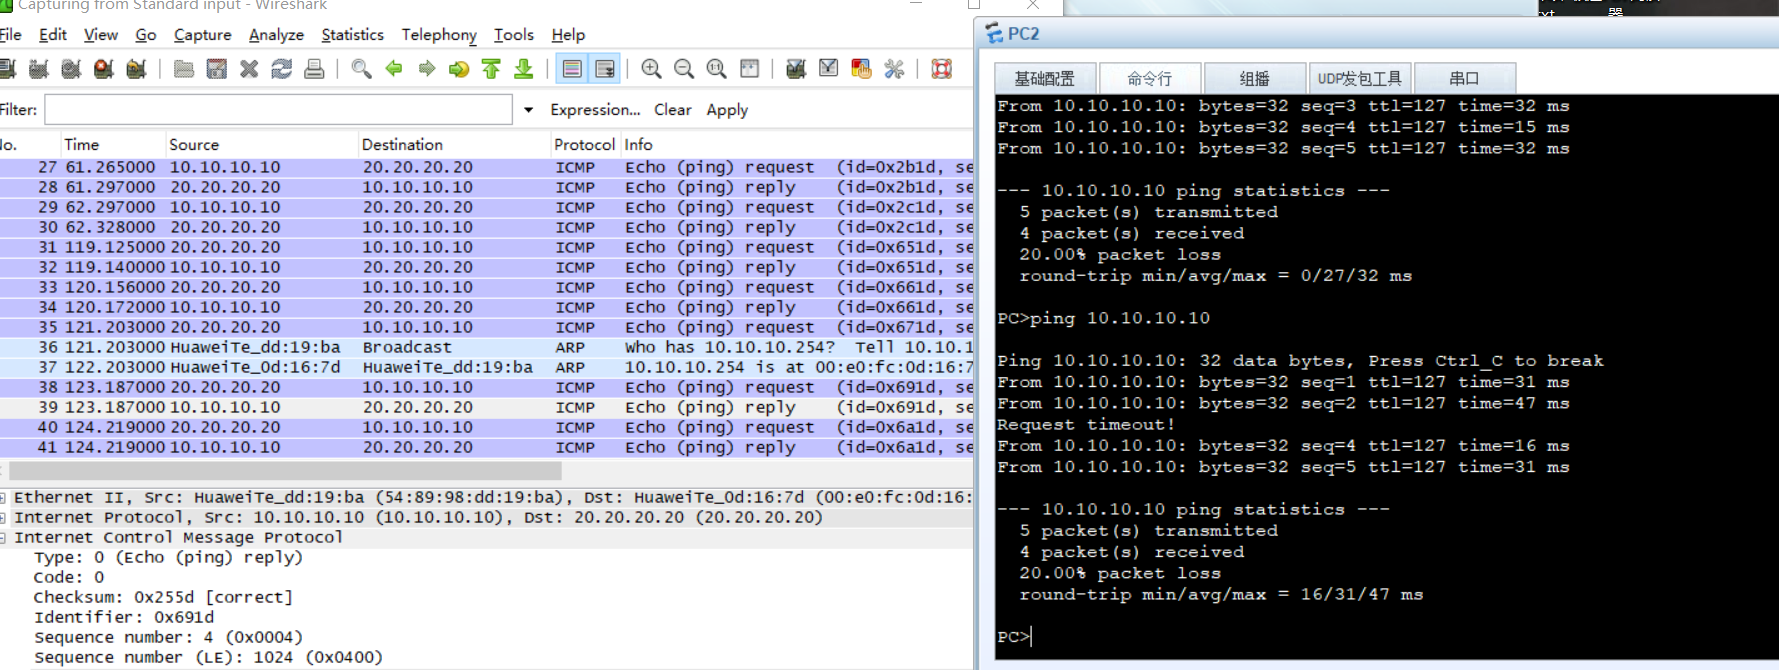Go forward in packet history
This screenshot has height=670, width=1779.
(x=427, y=69)
